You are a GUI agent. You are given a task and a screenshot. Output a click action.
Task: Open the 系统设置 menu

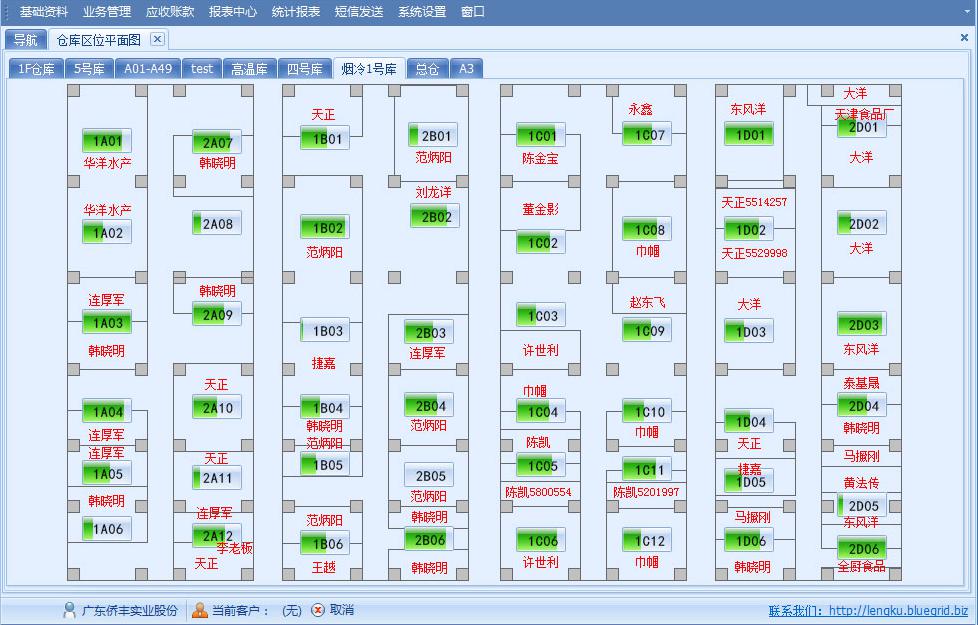click(421, 12)
